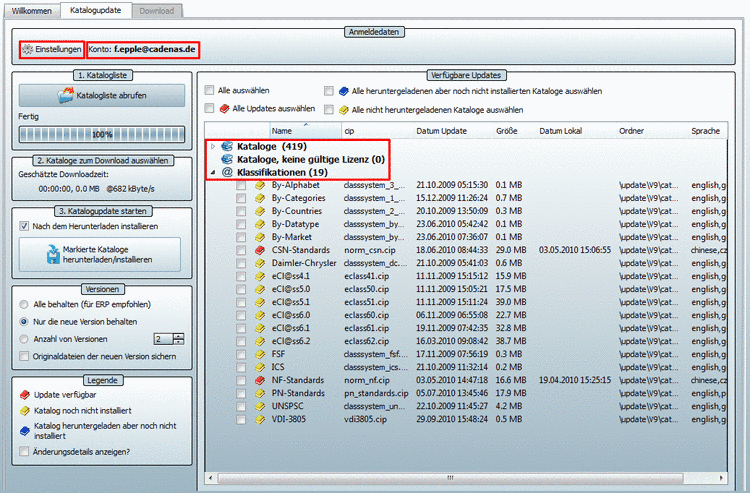Screen dimensions: 750x493
Task: Click the Ordner column header
Action: click(631, 131)
